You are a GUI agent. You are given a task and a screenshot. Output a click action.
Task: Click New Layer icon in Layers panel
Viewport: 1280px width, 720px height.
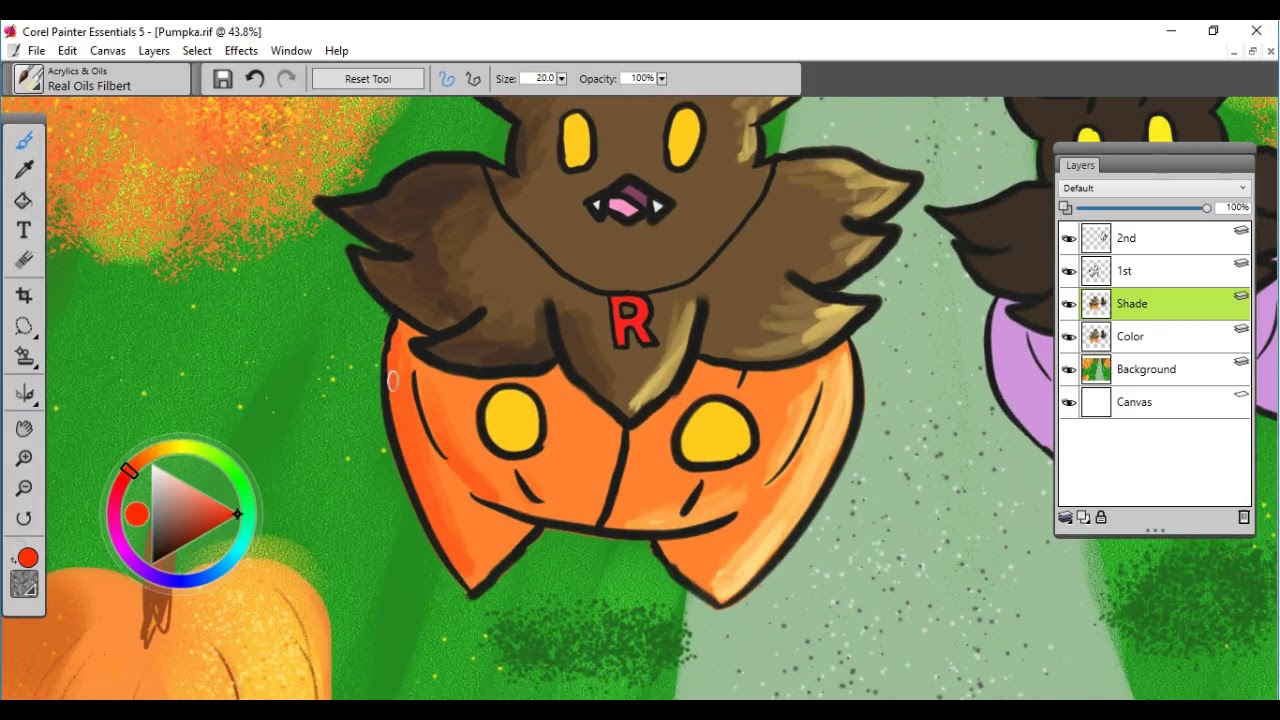[1083, 517]
